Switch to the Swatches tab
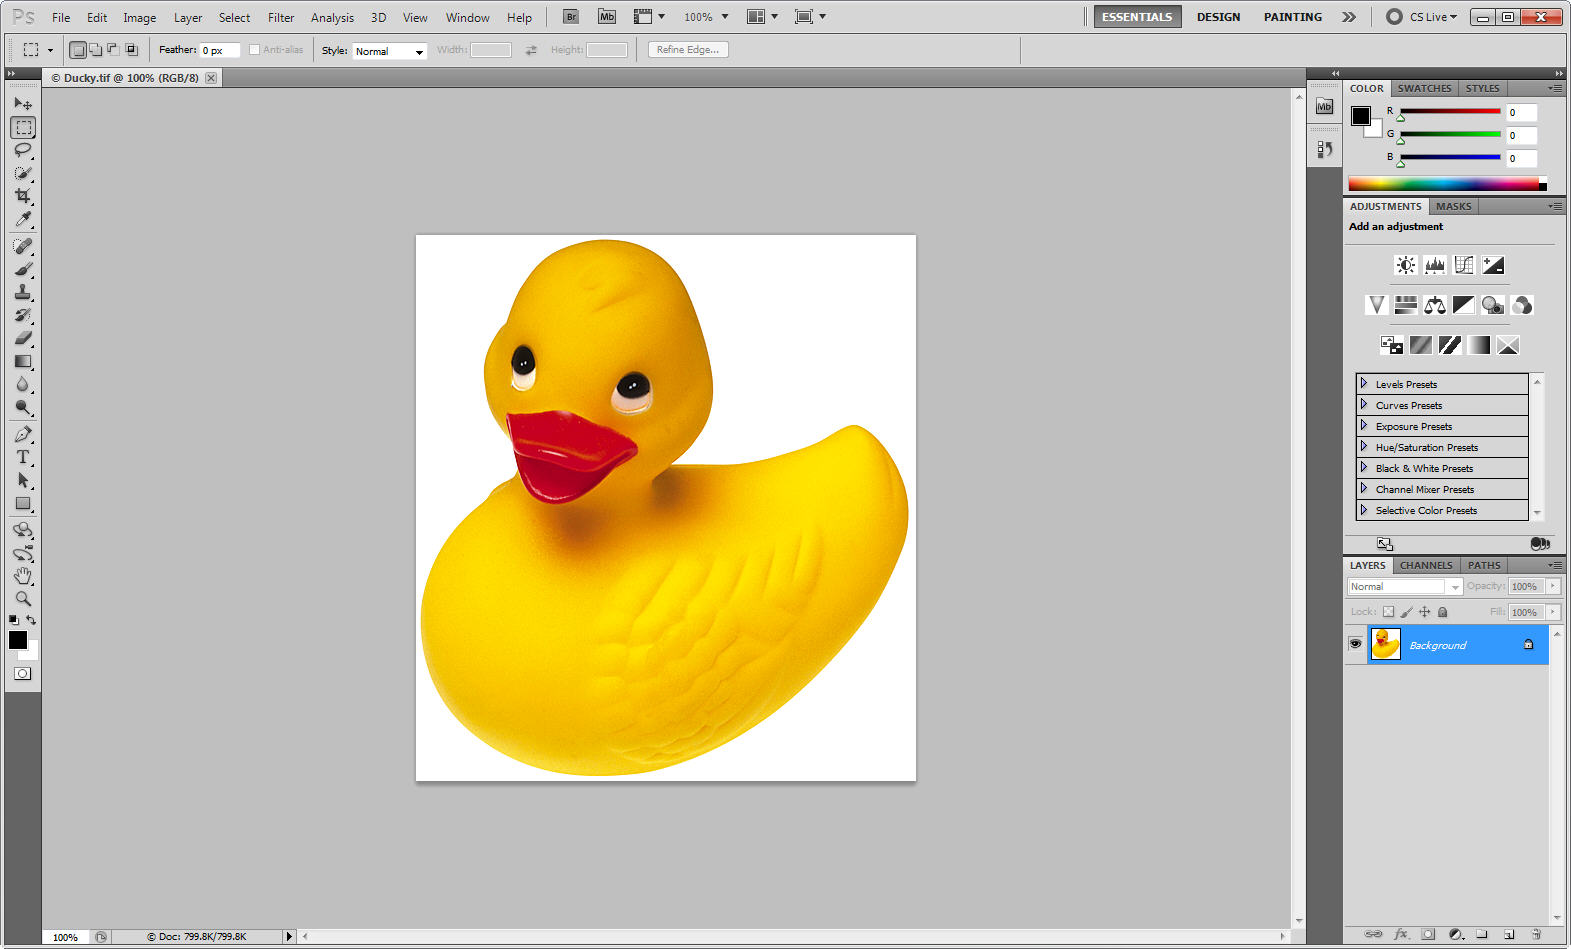Viewport: 1571px width, 949px height. tap(1424, 88)
